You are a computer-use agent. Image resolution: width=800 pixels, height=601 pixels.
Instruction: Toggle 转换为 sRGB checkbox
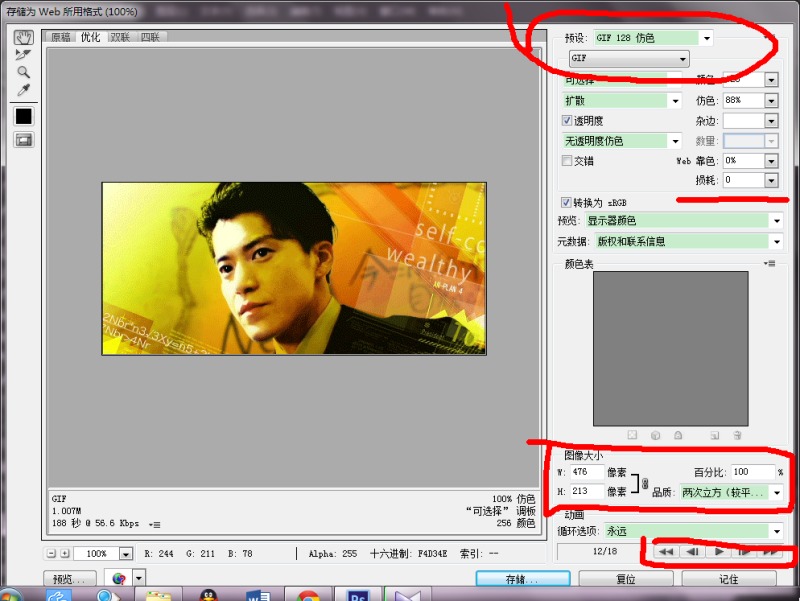pyautogui.click(x=568, y=203)
